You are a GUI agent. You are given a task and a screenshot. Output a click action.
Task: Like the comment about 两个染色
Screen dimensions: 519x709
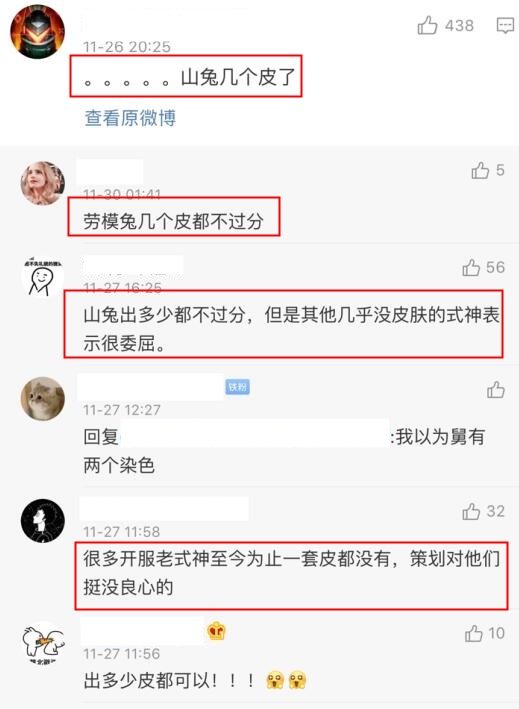495,390
